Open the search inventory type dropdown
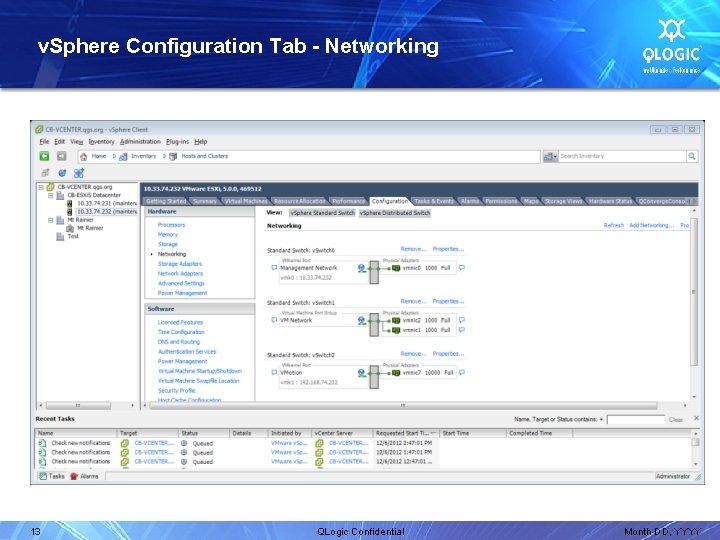This screenshot has width=720, height=540. tap(550, 156)
